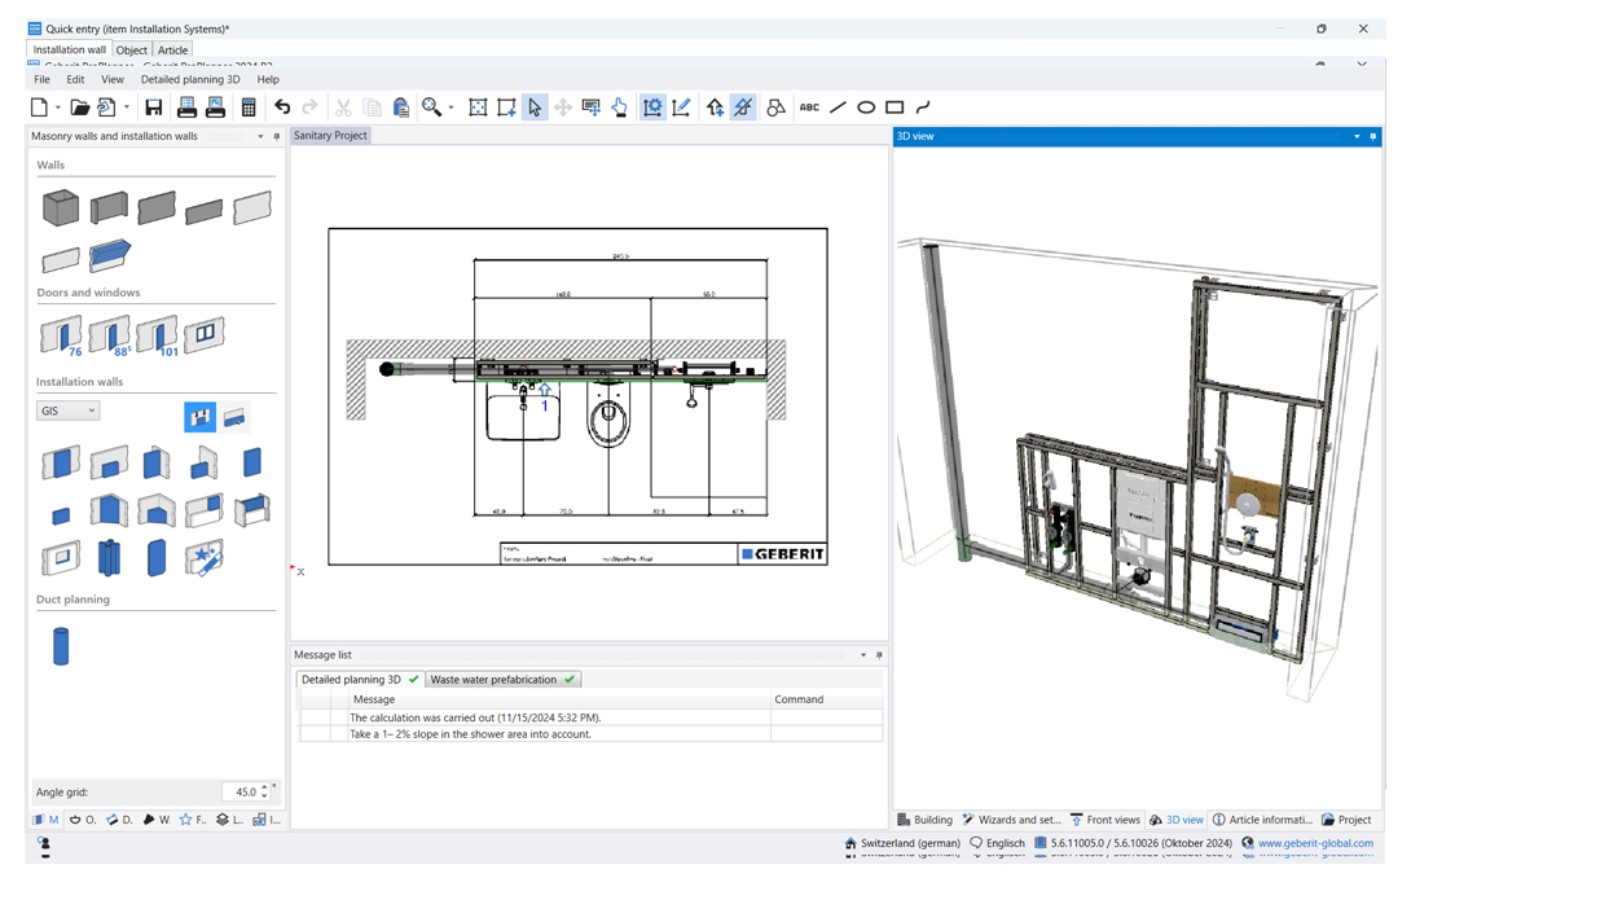
Task: Select the Save icon in the toolbar
Action: point(153,107)
